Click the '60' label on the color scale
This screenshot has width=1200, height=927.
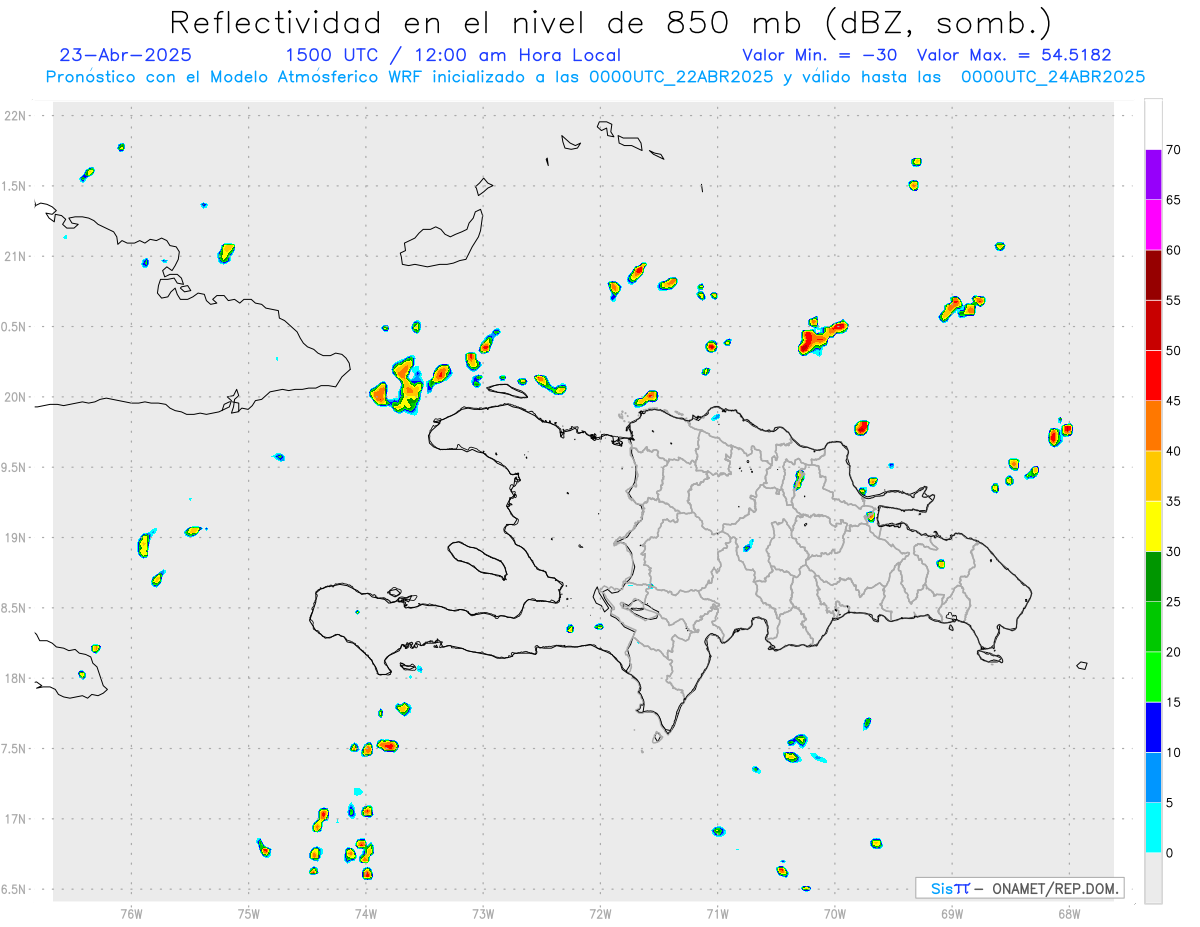(1173, 250)
